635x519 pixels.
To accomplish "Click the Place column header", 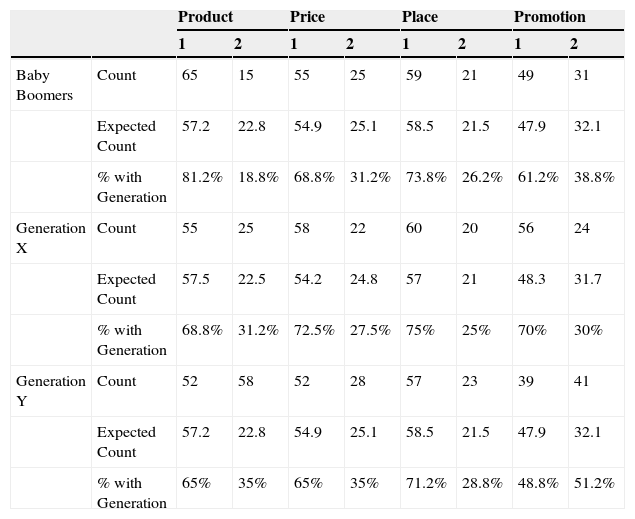I will 419,17.
